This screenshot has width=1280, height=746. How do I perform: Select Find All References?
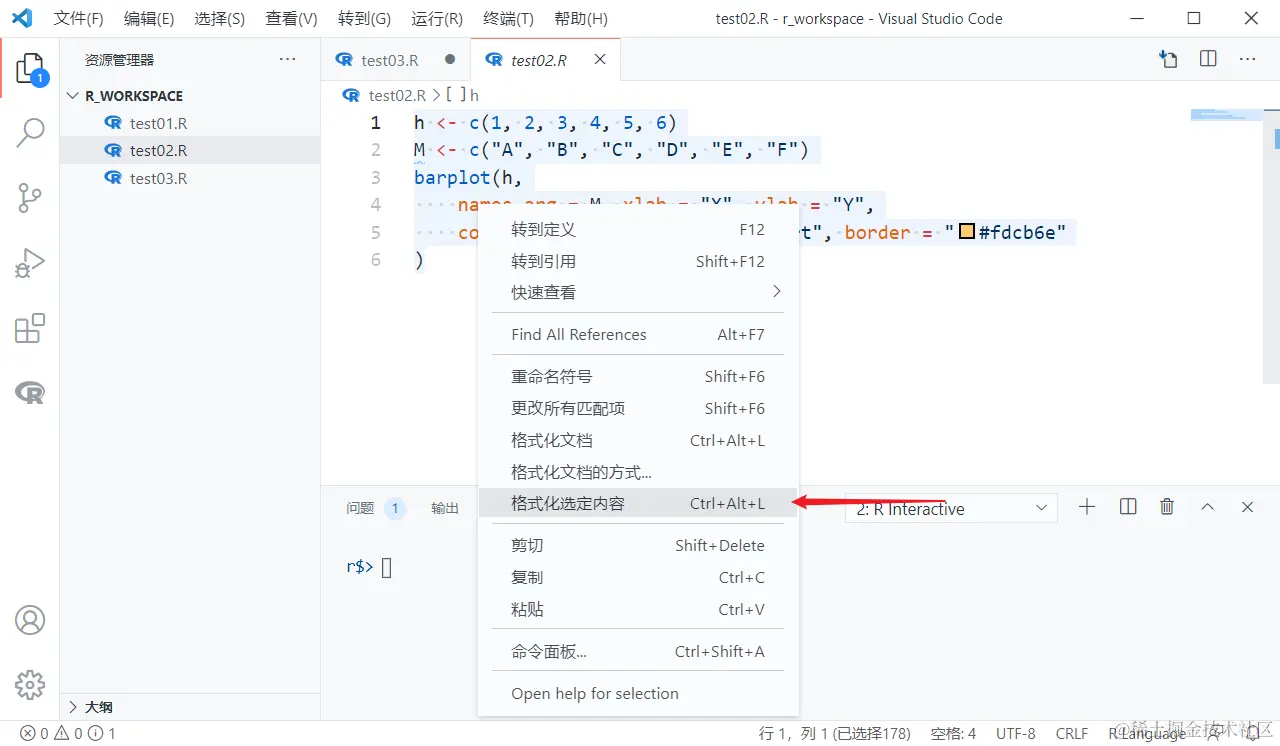(638, 334)
